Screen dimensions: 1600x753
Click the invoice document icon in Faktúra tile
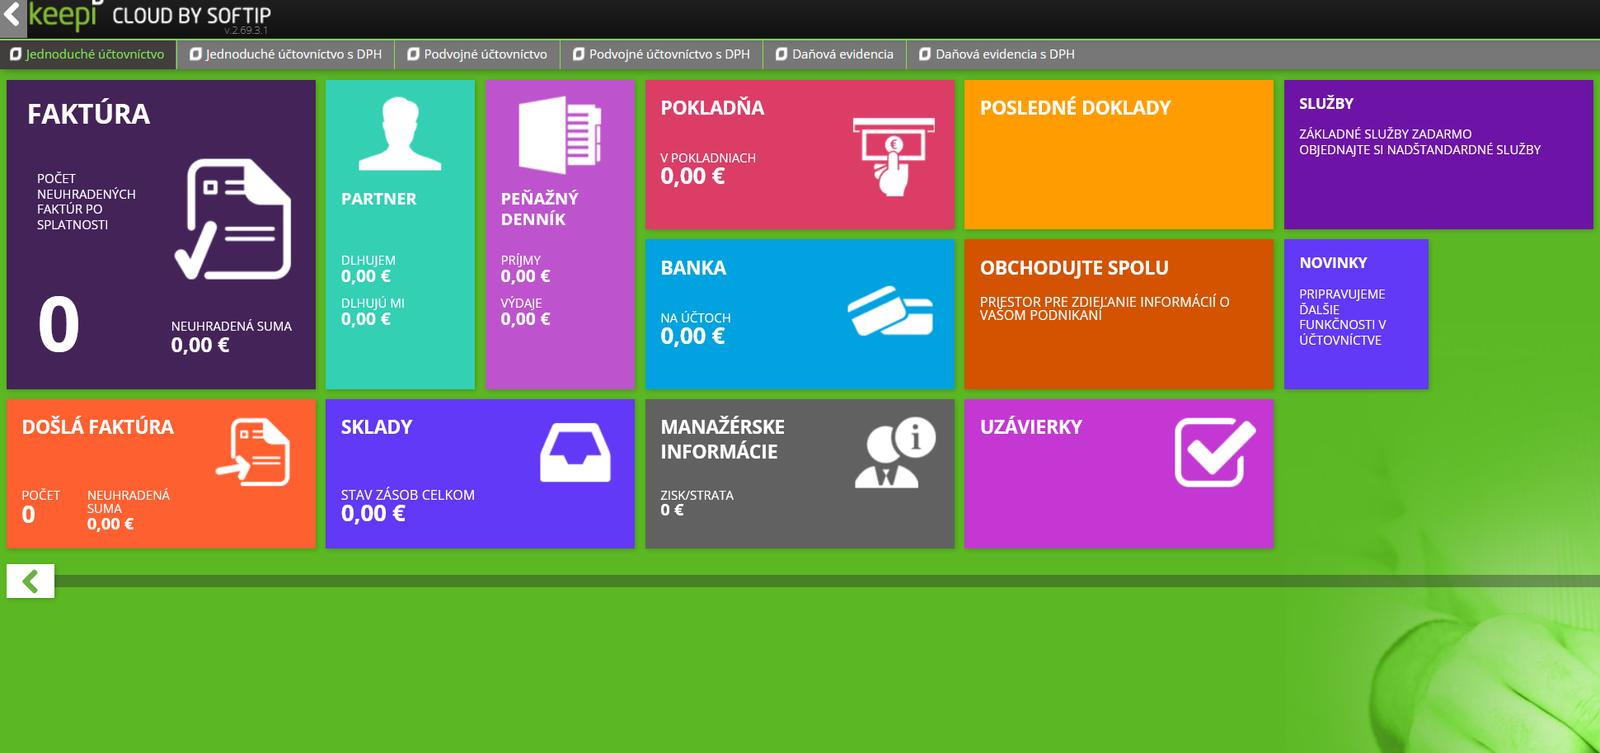pyautogui.click(x=233, y=219)
